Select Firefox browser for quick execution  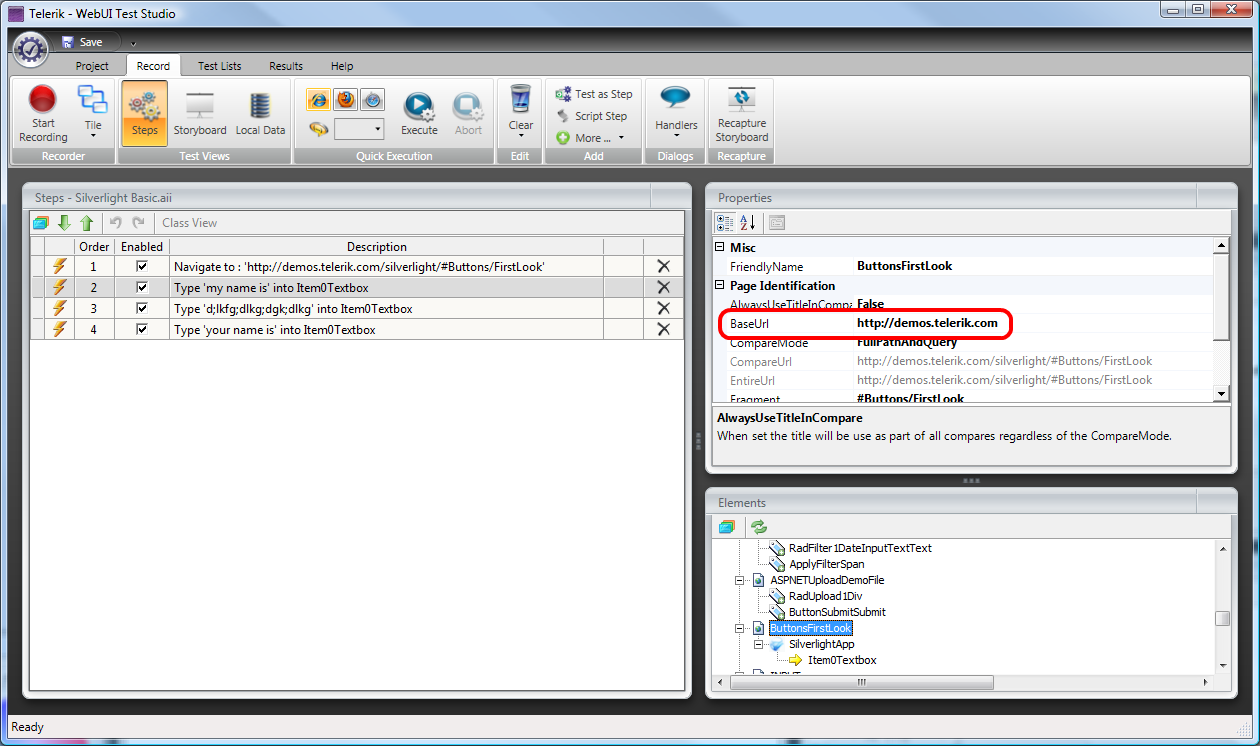point(345,99)
